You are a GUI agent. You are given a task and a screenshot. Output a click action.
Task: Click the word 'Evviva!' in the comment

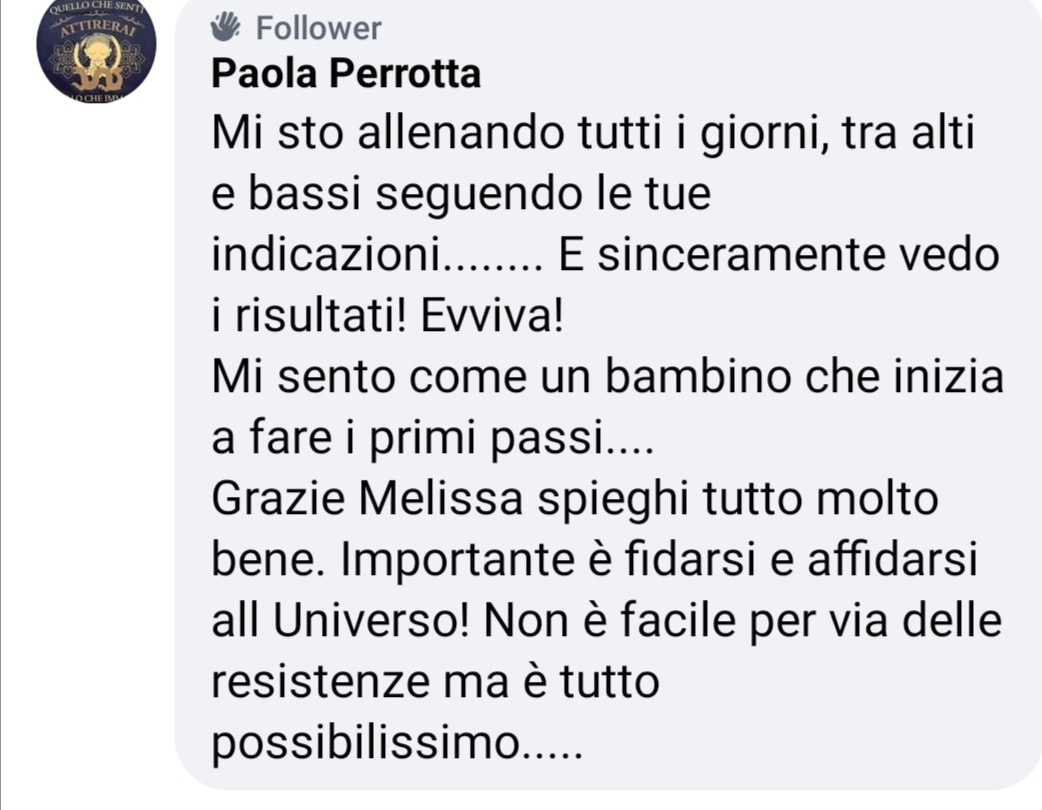click(492, 316)
